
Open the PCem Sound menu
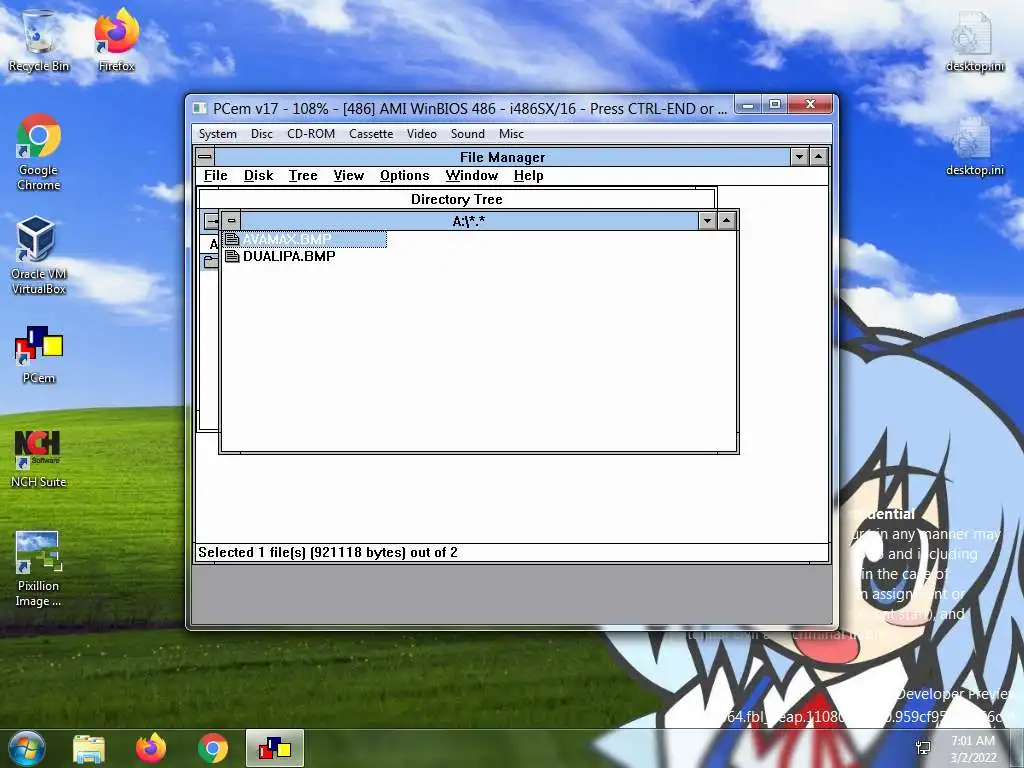[468, 134]
